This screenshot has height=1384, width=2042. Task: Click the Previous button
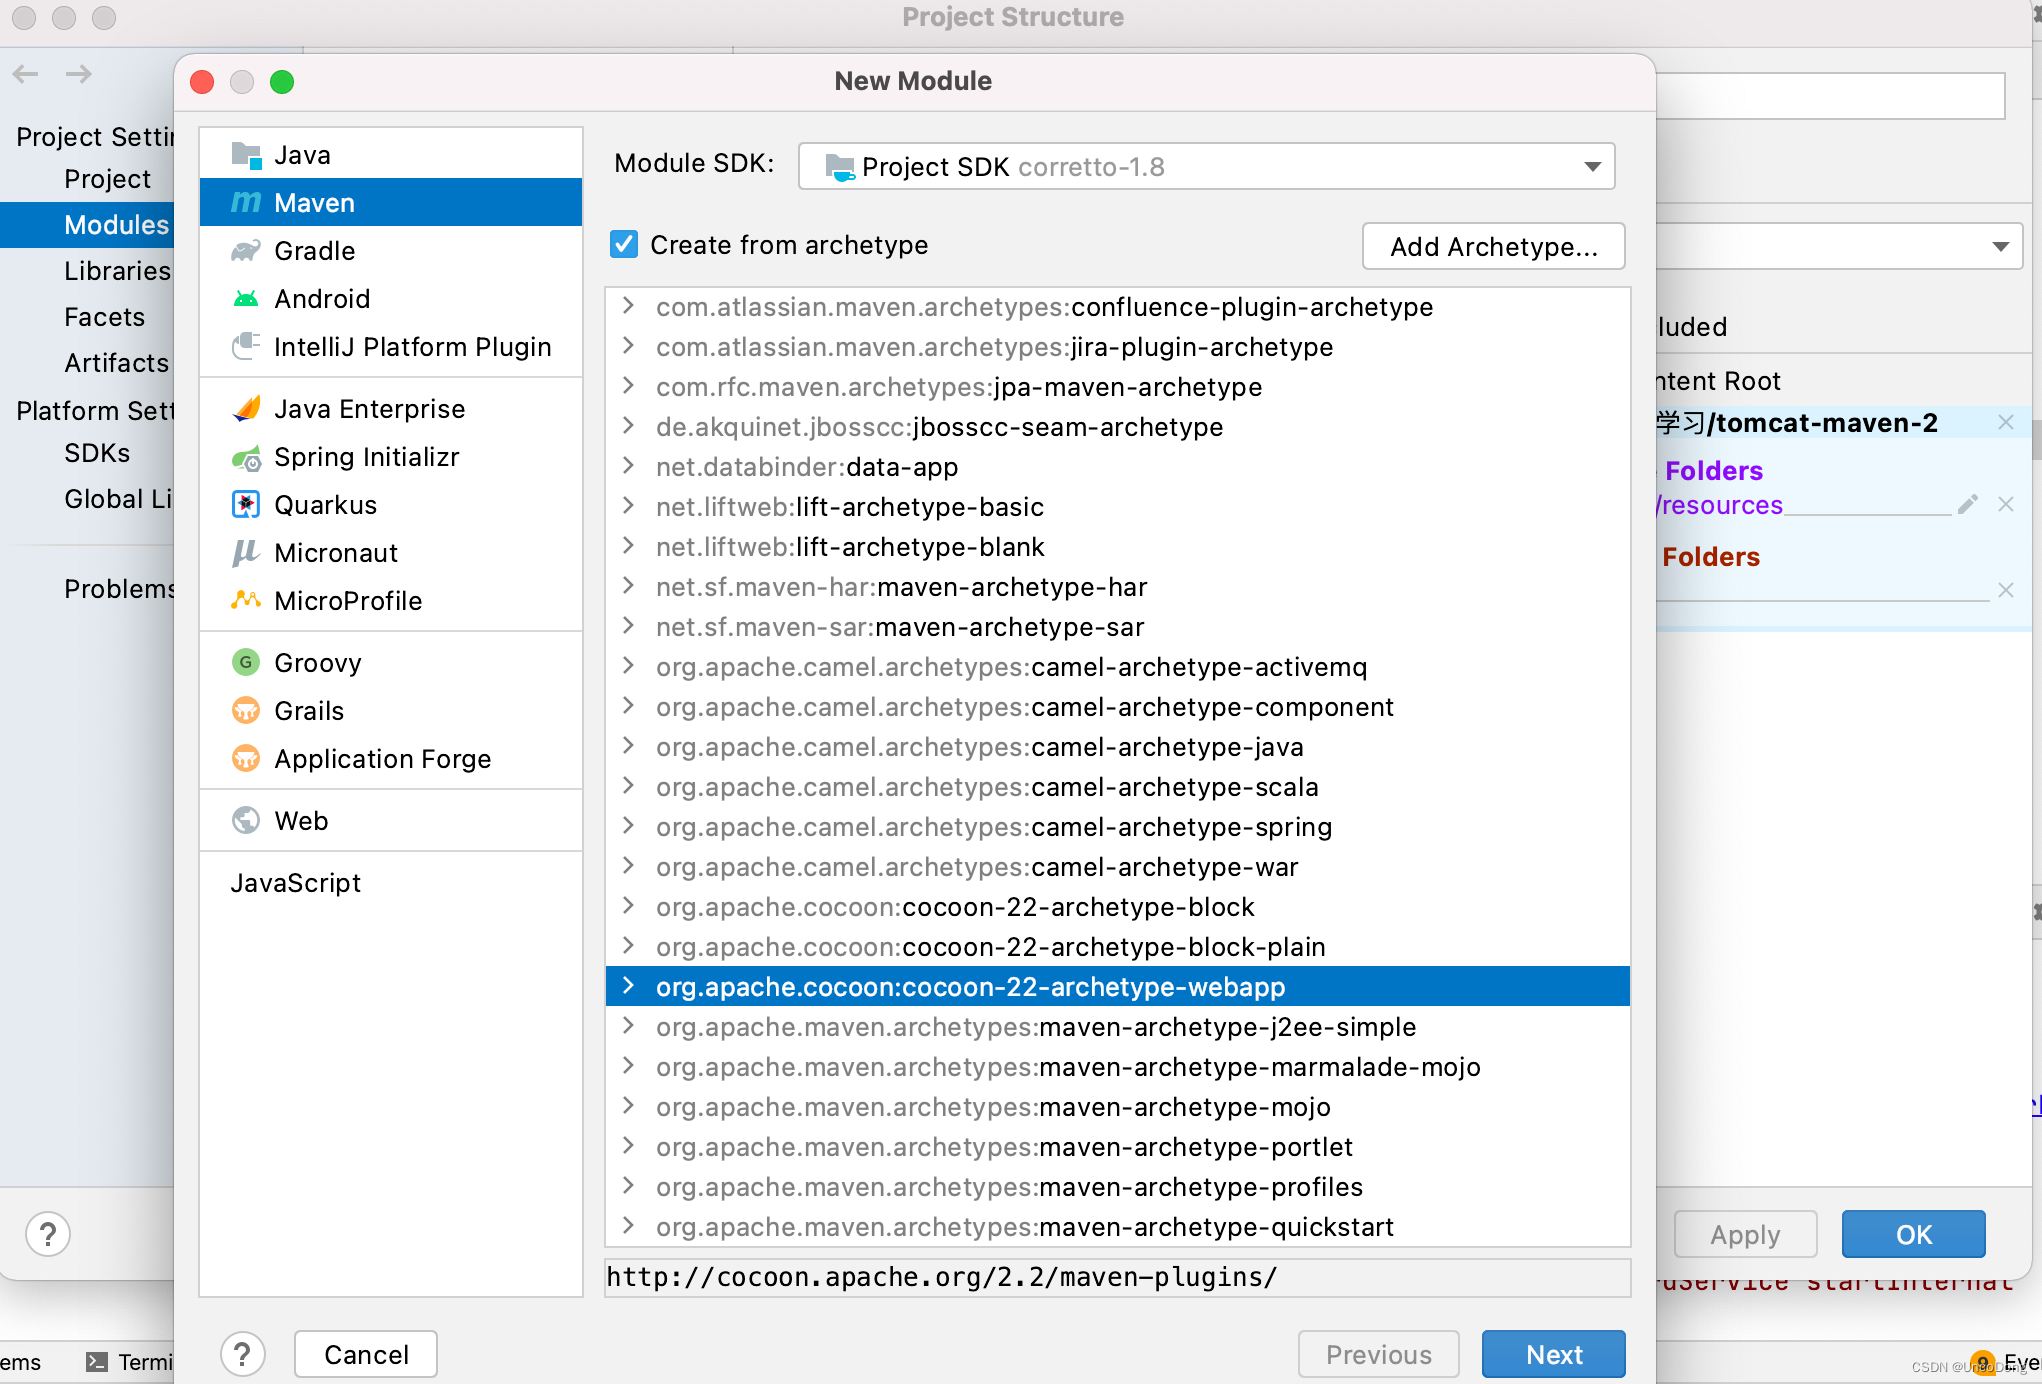click(1379, 1355)
